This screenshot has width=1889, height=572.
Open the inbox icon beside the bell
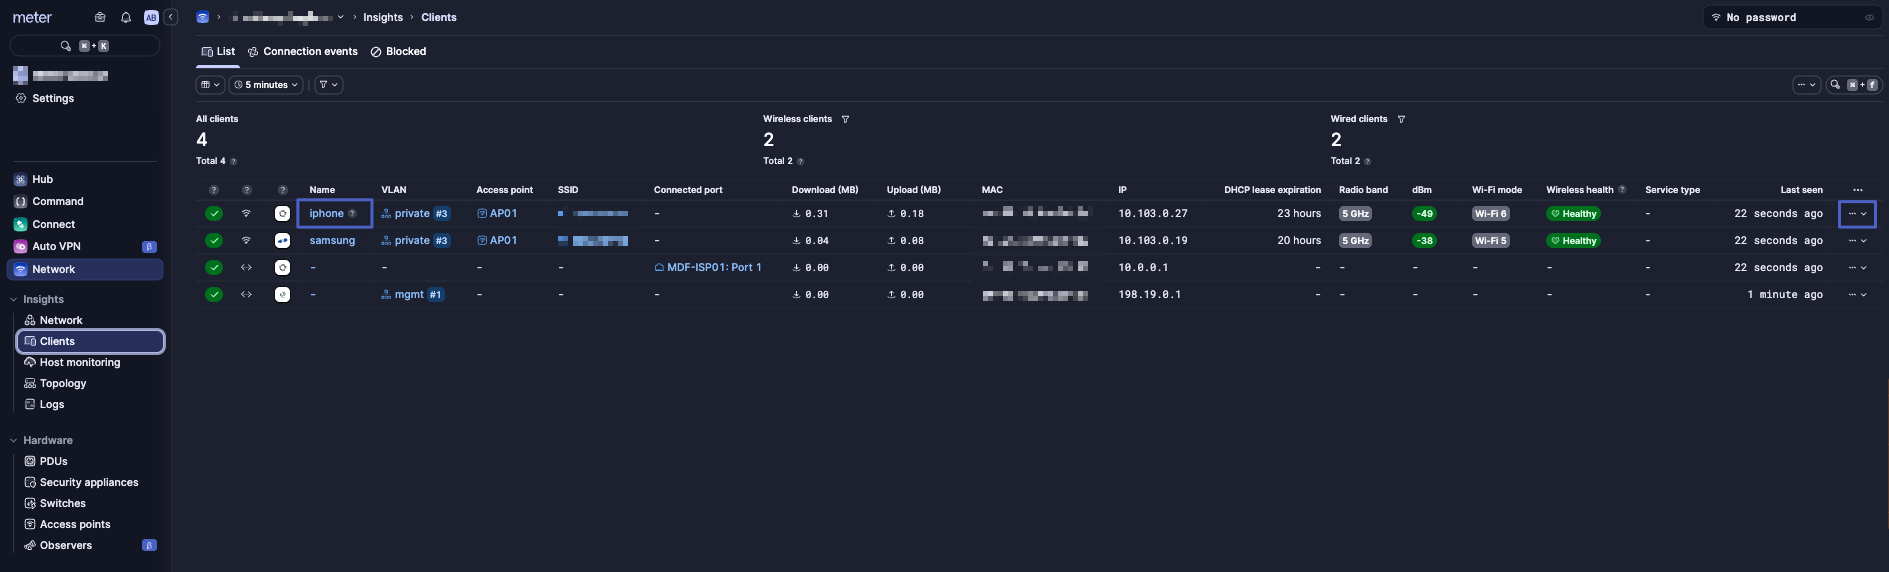click(100, 17)
